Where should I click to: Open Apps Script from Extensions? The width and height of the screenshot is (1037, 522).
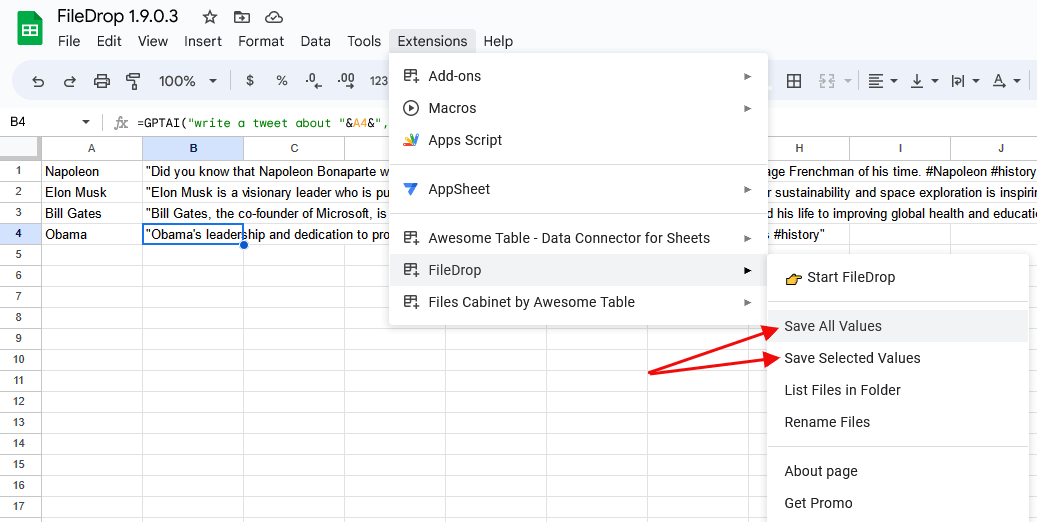coord(578,140)
